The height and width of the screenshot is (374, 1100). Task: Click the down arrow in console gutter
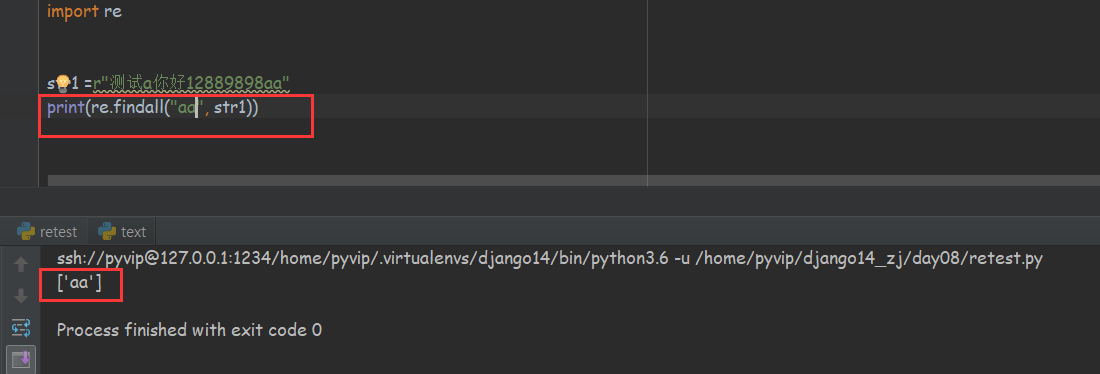pos(21,296)
